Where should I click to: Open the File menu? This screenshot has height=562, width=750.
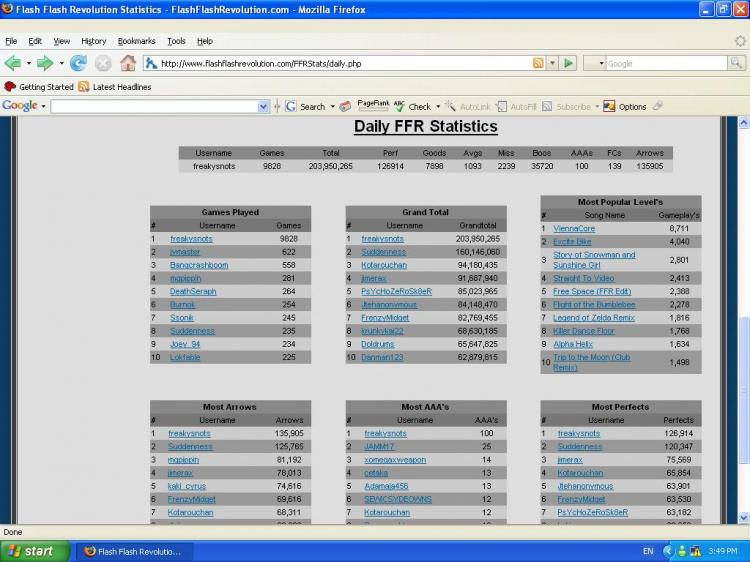coord(11,41)
